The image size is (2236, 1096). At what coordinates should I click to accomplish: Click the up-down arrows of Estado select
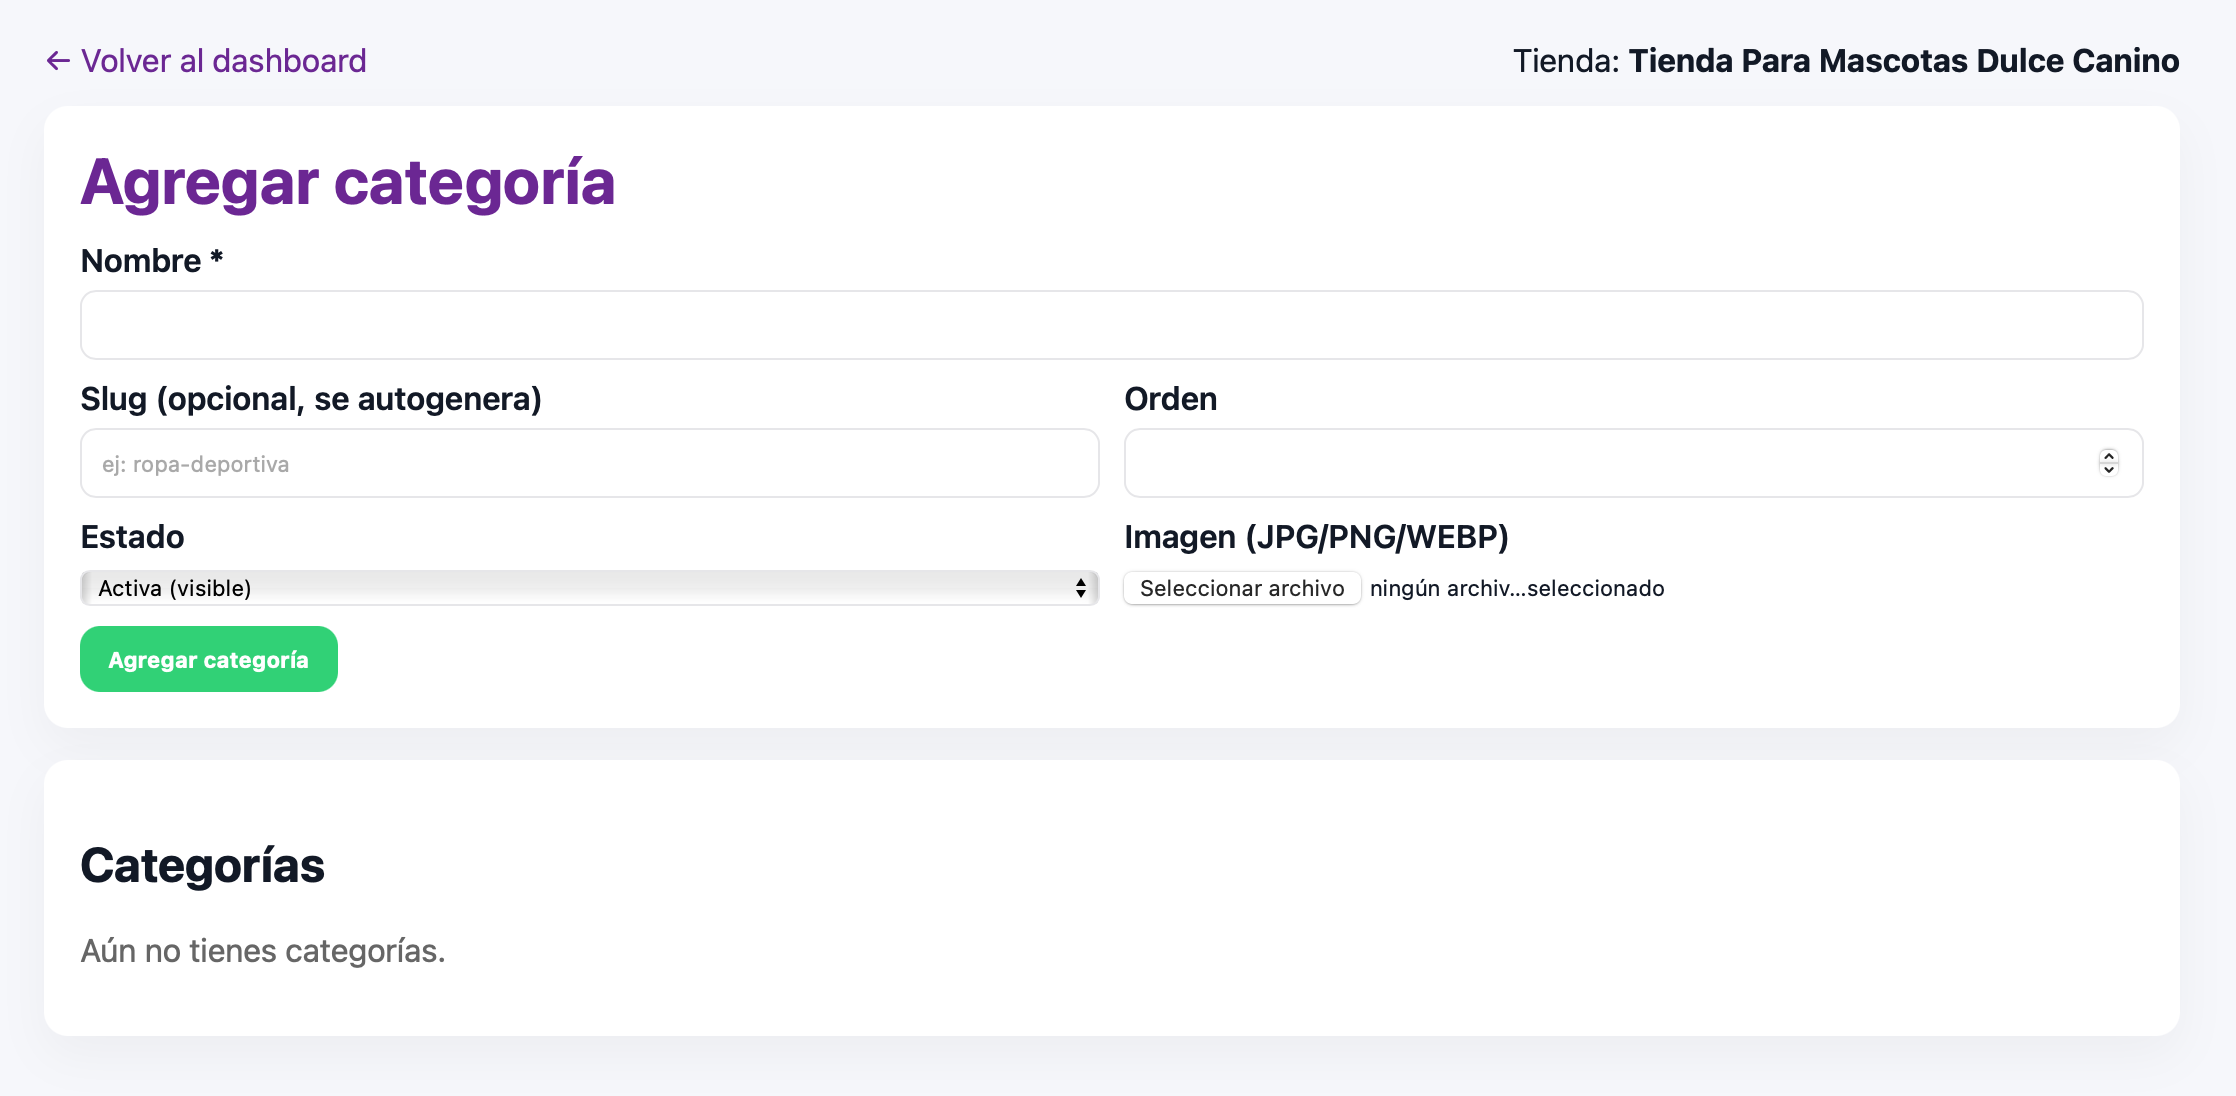[x=1081, y=588]
